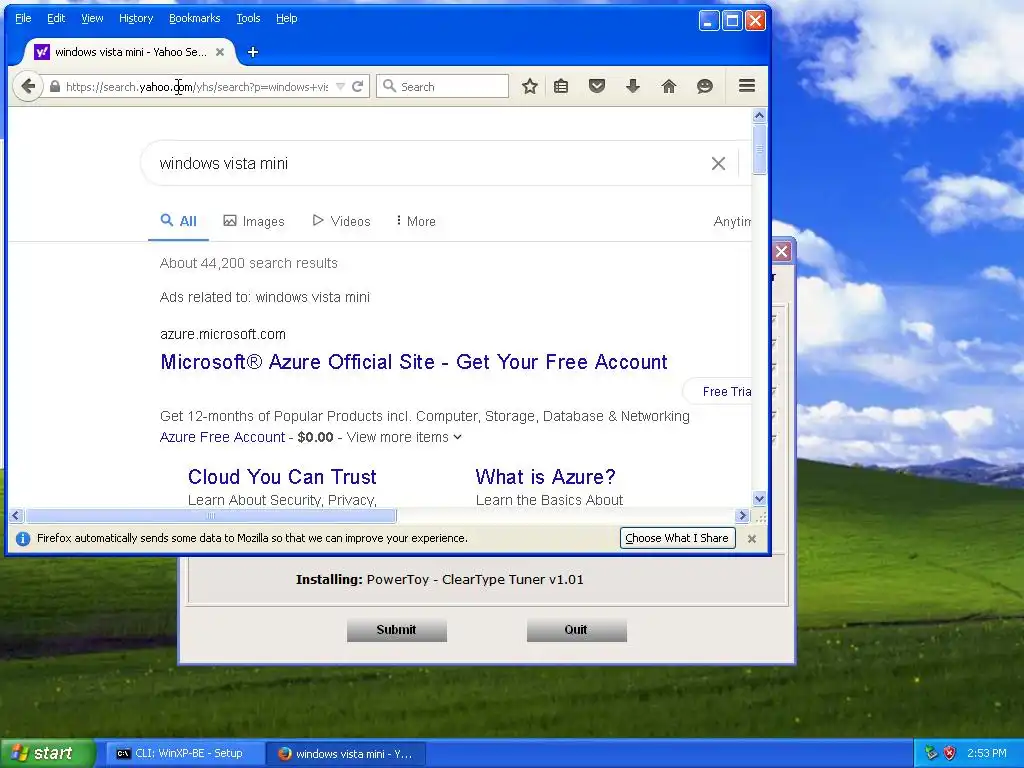This screenshot has height=768, width=1024.
Task: Expand View more items under Azure ad
Action: (x=404, y=437)
